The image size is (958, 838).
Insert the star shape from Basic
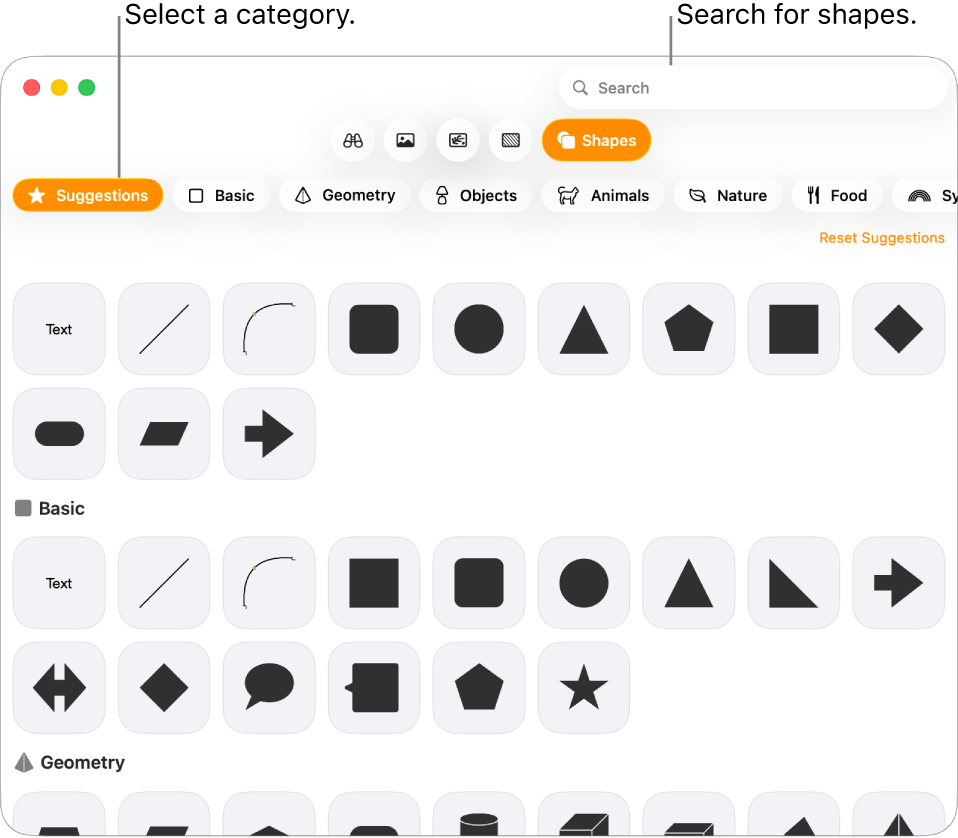pyautogui.click(x=583, y=687)
